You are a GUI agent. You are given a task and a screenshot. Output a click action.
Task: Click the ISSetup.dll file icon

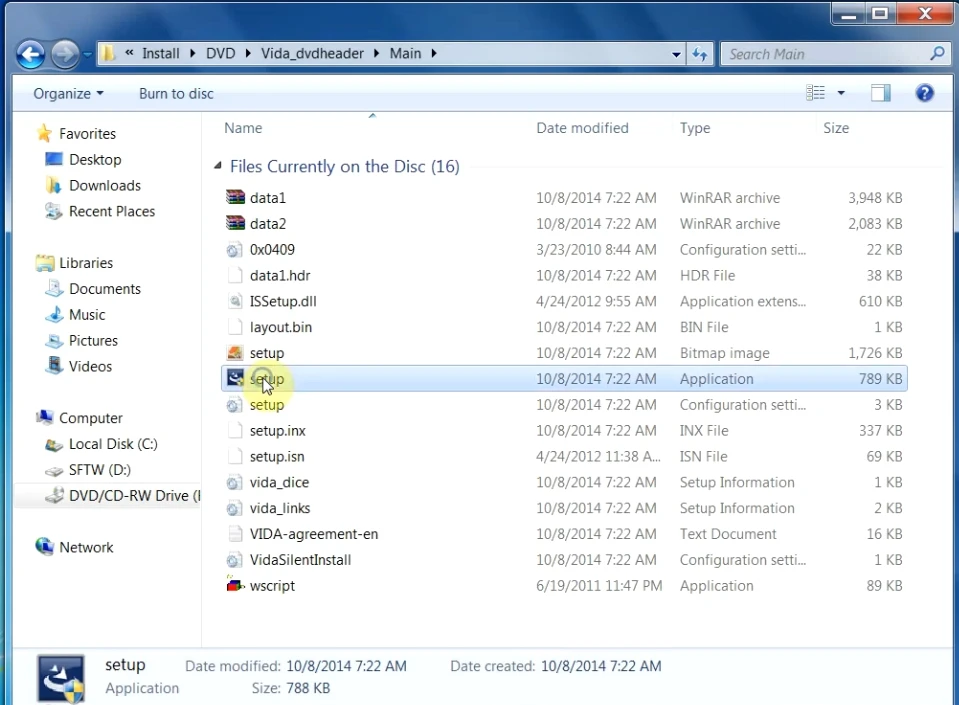(x=235, y=301)
